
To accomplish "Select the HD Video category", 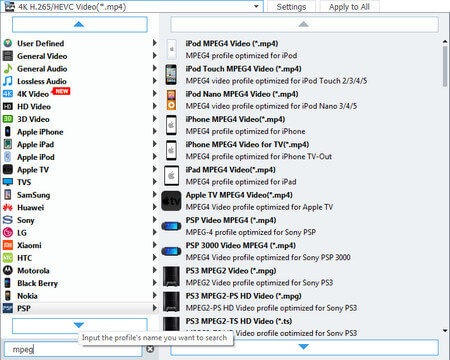I will [x=80, y=107].
